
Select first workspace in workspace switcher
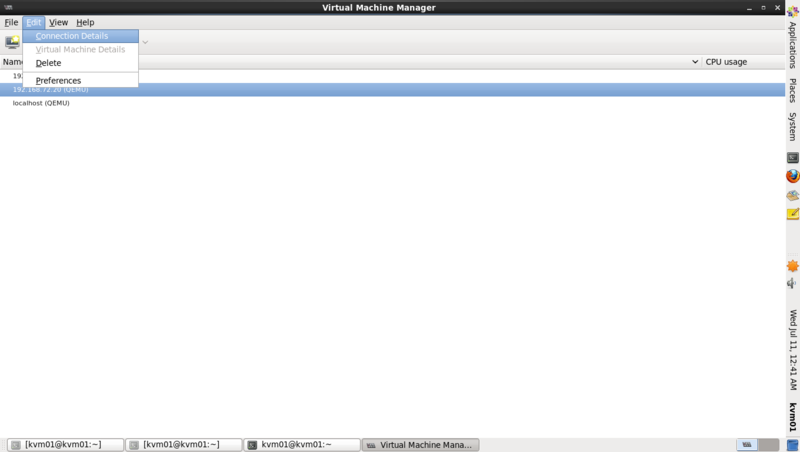[x=747, y=445]
